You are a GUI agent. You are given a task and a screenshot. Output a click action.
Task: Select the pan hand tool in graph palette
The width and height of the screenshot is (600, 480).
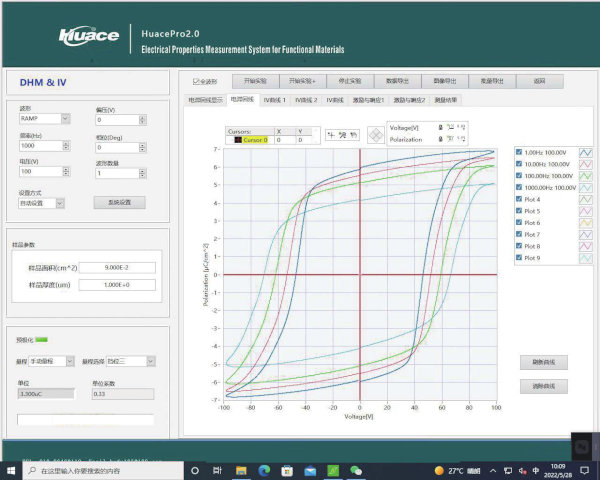point(353,134)
